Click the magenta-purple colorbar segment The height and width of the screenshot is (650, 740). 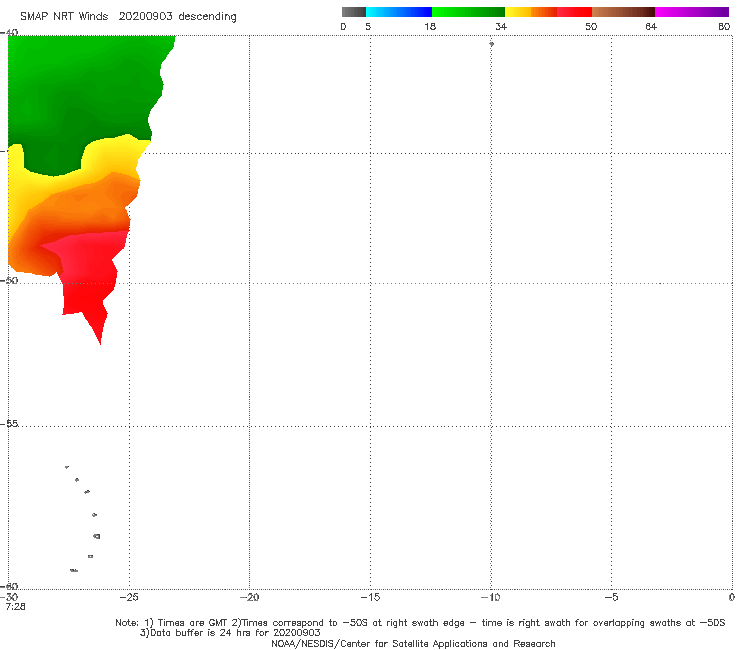[x=692, y=12]
